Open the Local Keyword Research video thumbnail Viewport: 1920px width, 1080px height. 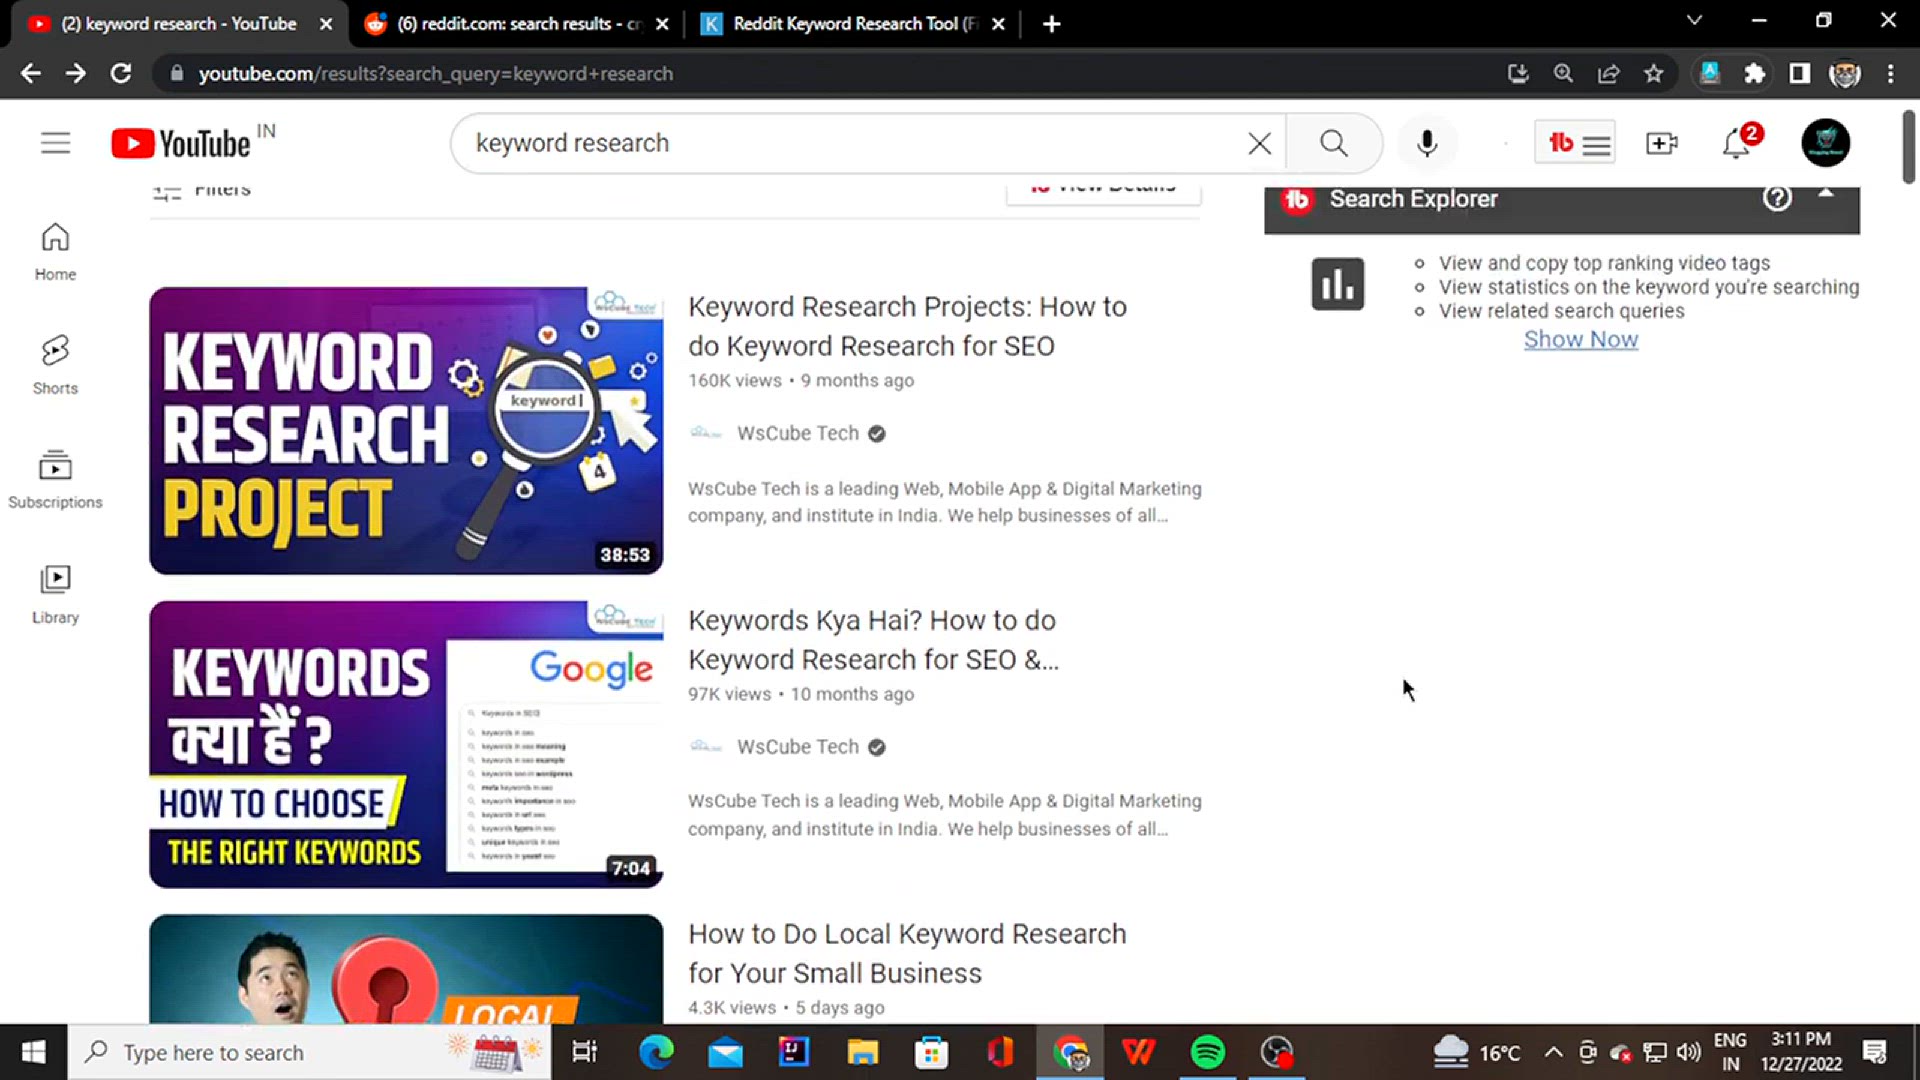click(x=406, y=969)
